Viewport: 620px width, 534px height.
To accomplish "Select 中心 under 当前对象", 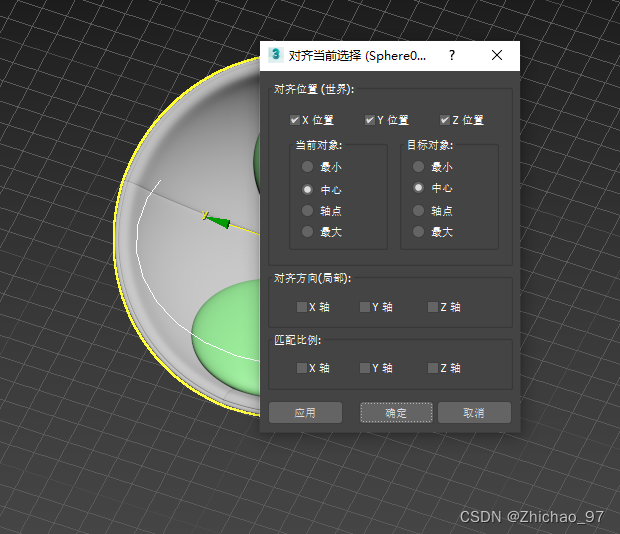I will pyautogui.click(x=307, y=189).
